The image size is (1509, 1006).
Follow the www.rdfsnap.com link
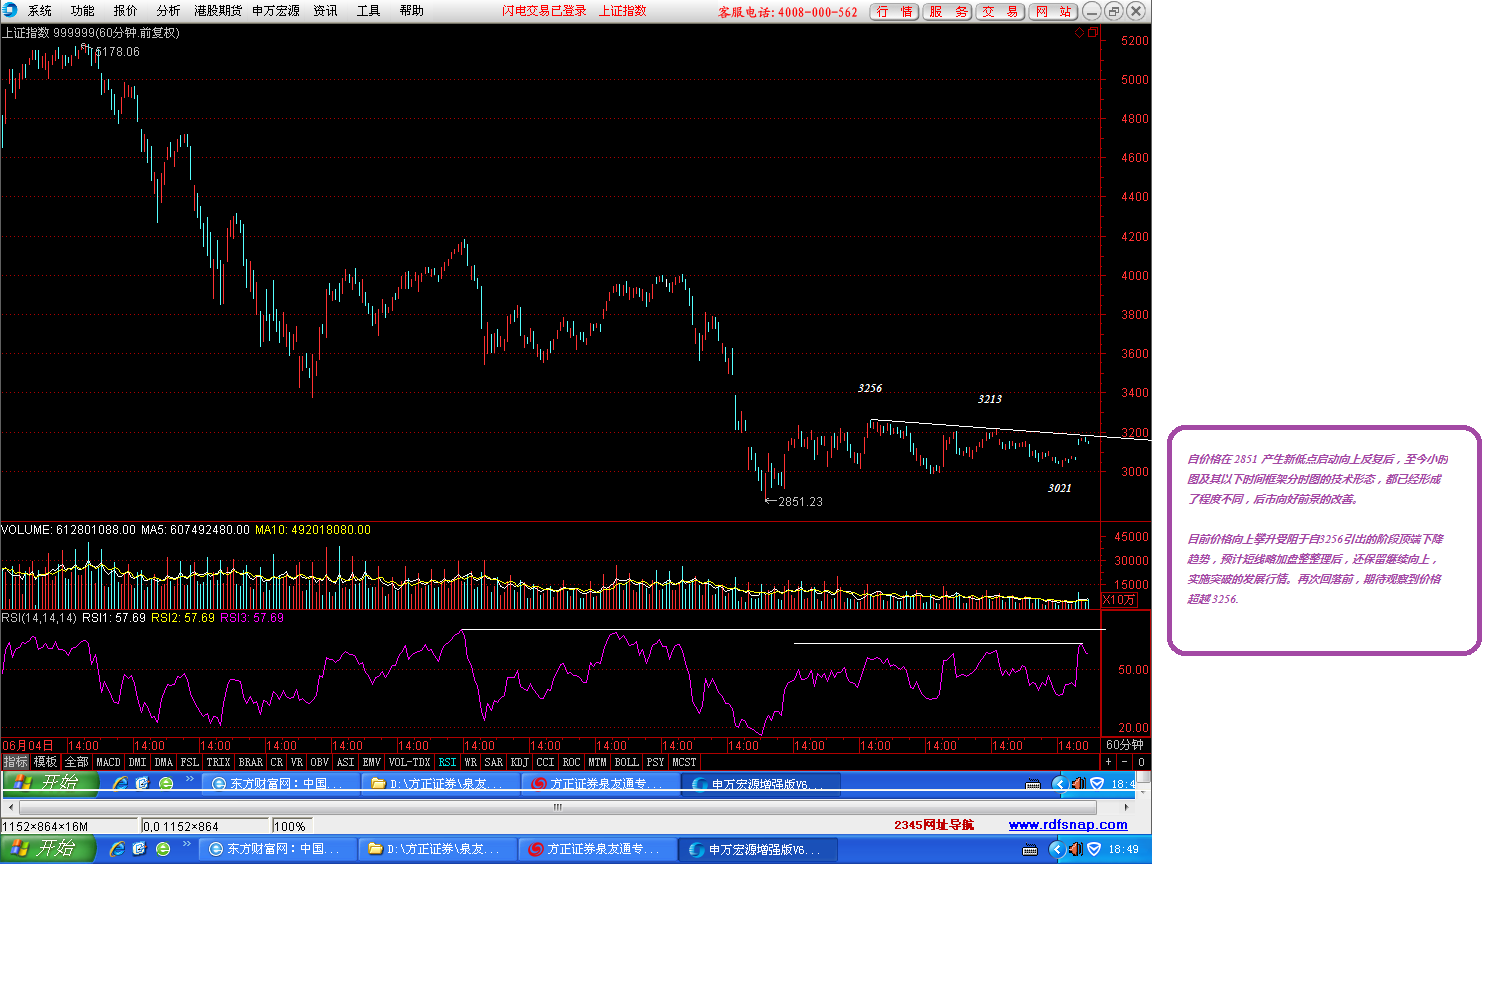1068,825
